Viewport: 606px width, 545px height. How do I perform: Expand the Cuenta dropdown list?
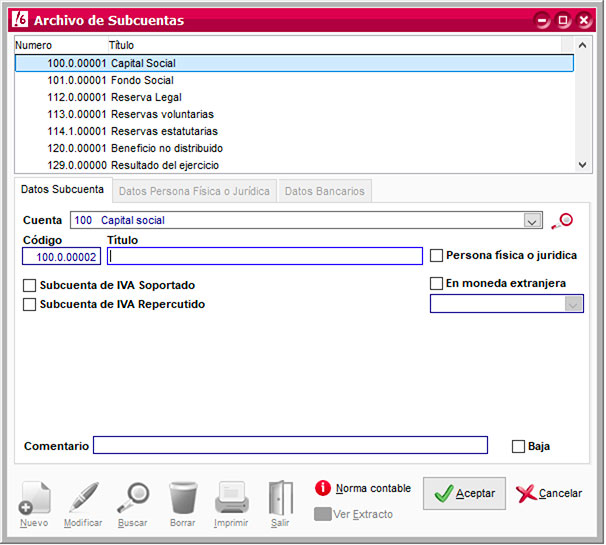coord(532,221)
